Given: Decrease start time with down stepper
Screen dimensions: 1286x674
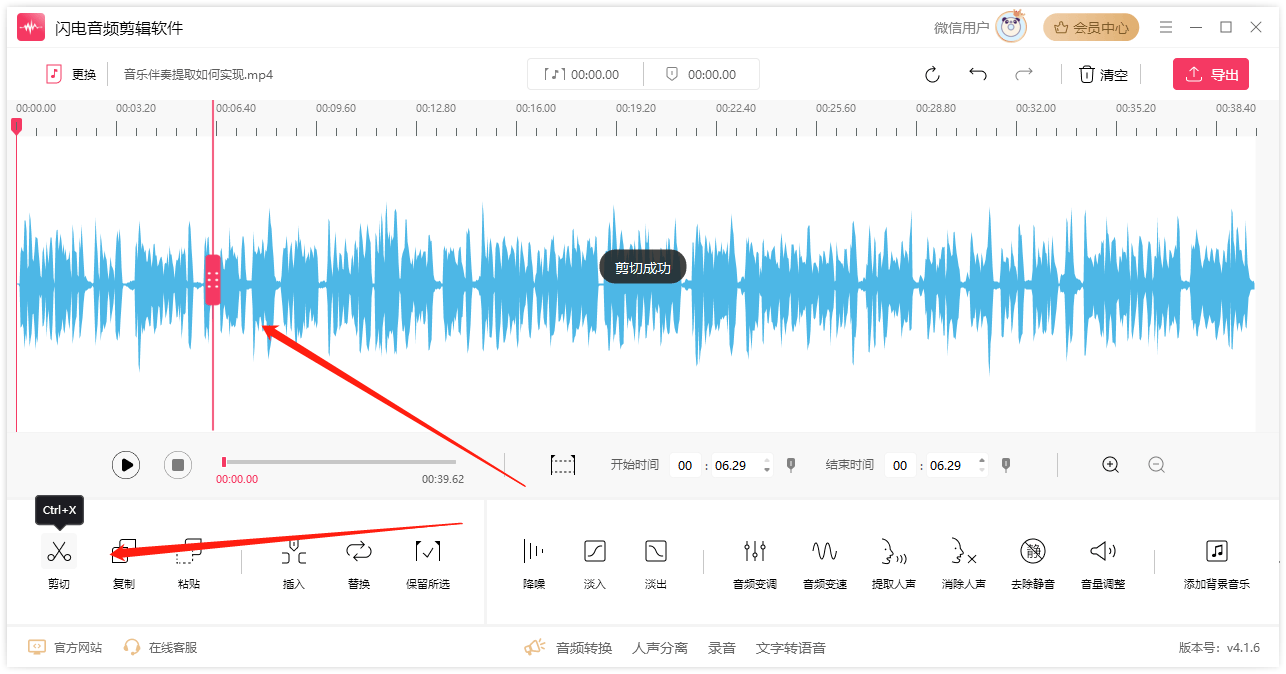Looking at the screenshot, I should (x=767, y=470).
